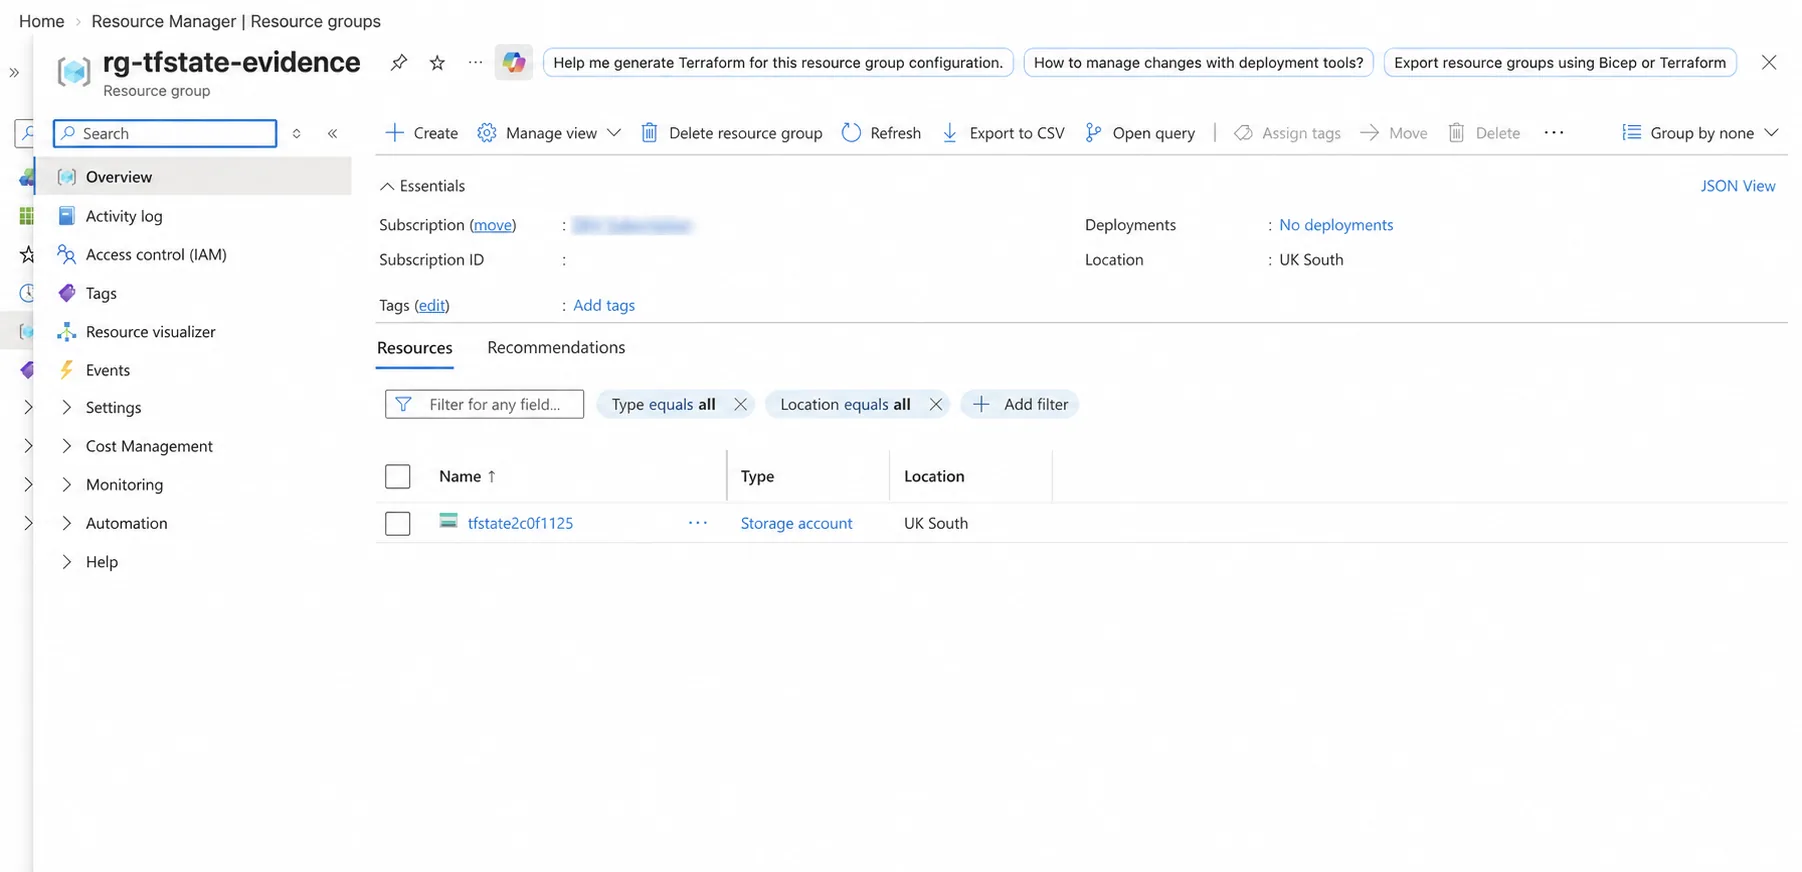Open No deployments link
The height and width of the screenshot is (872, 1802).
1336,225
